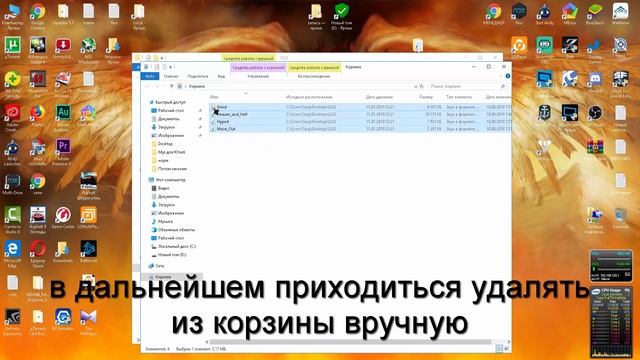Open the Файл ribbon tab
Screen dimensions: 640x360
point(150,76)
